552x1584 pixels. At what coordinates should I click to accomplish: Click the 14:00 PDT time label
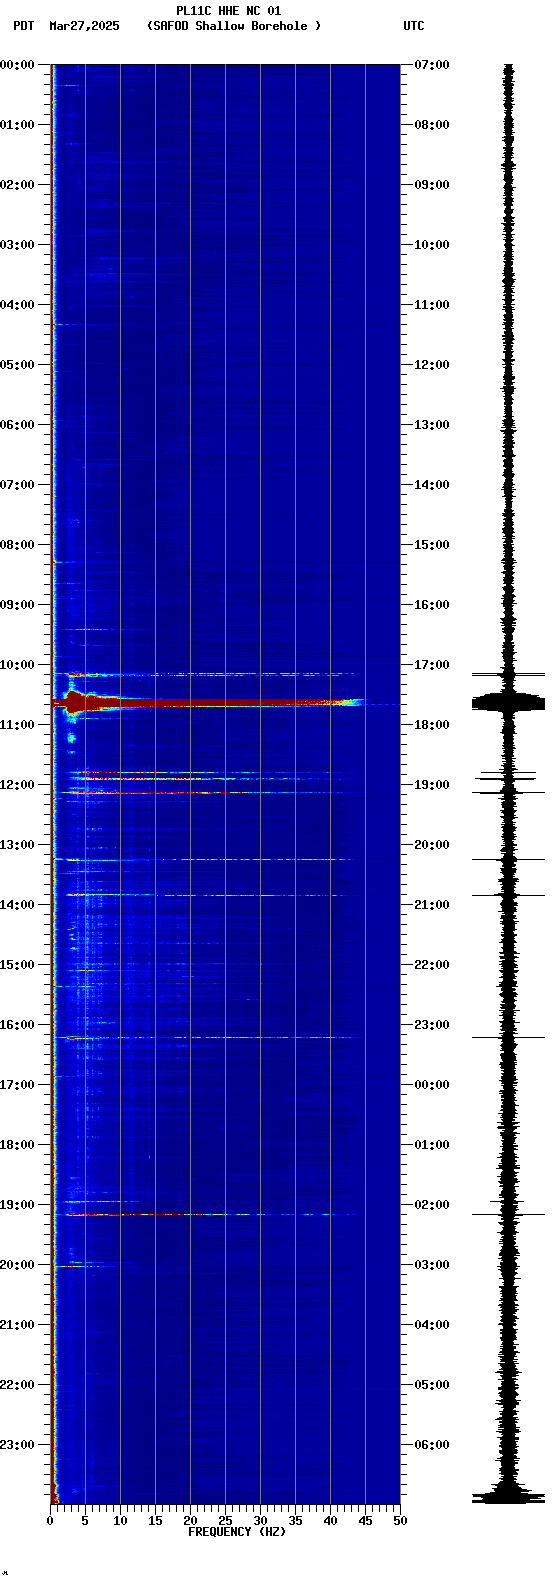click(x=17, y=905)
